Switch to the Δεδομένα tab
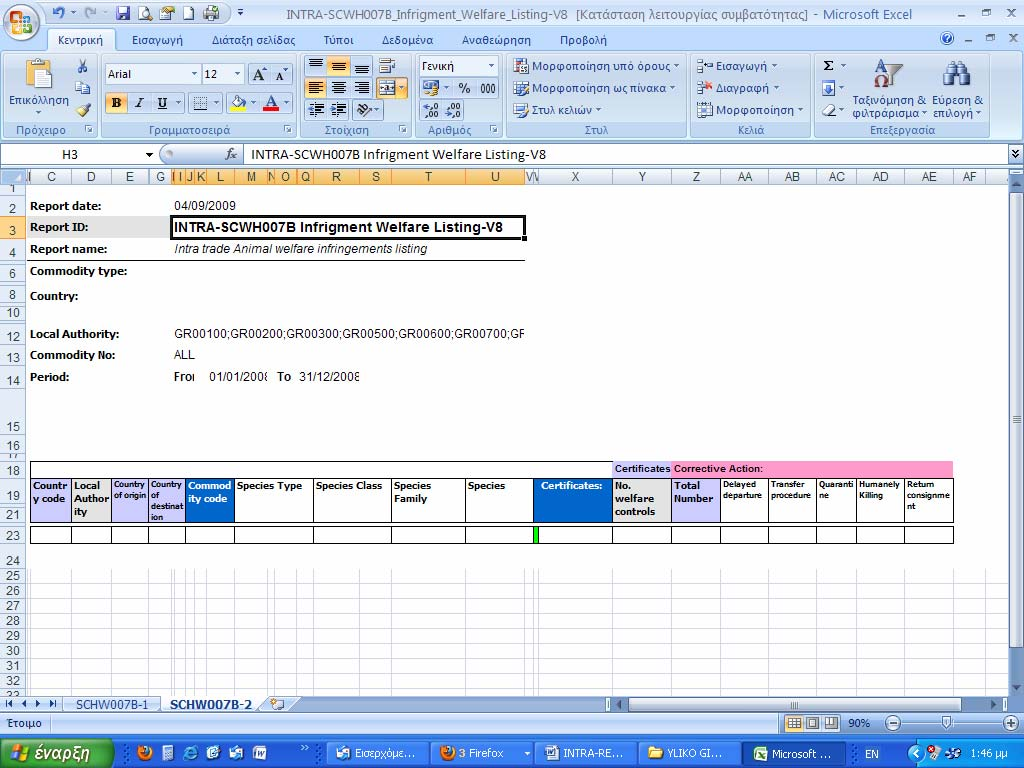This screenshot has height=768, width=1024. coord(408,40)
